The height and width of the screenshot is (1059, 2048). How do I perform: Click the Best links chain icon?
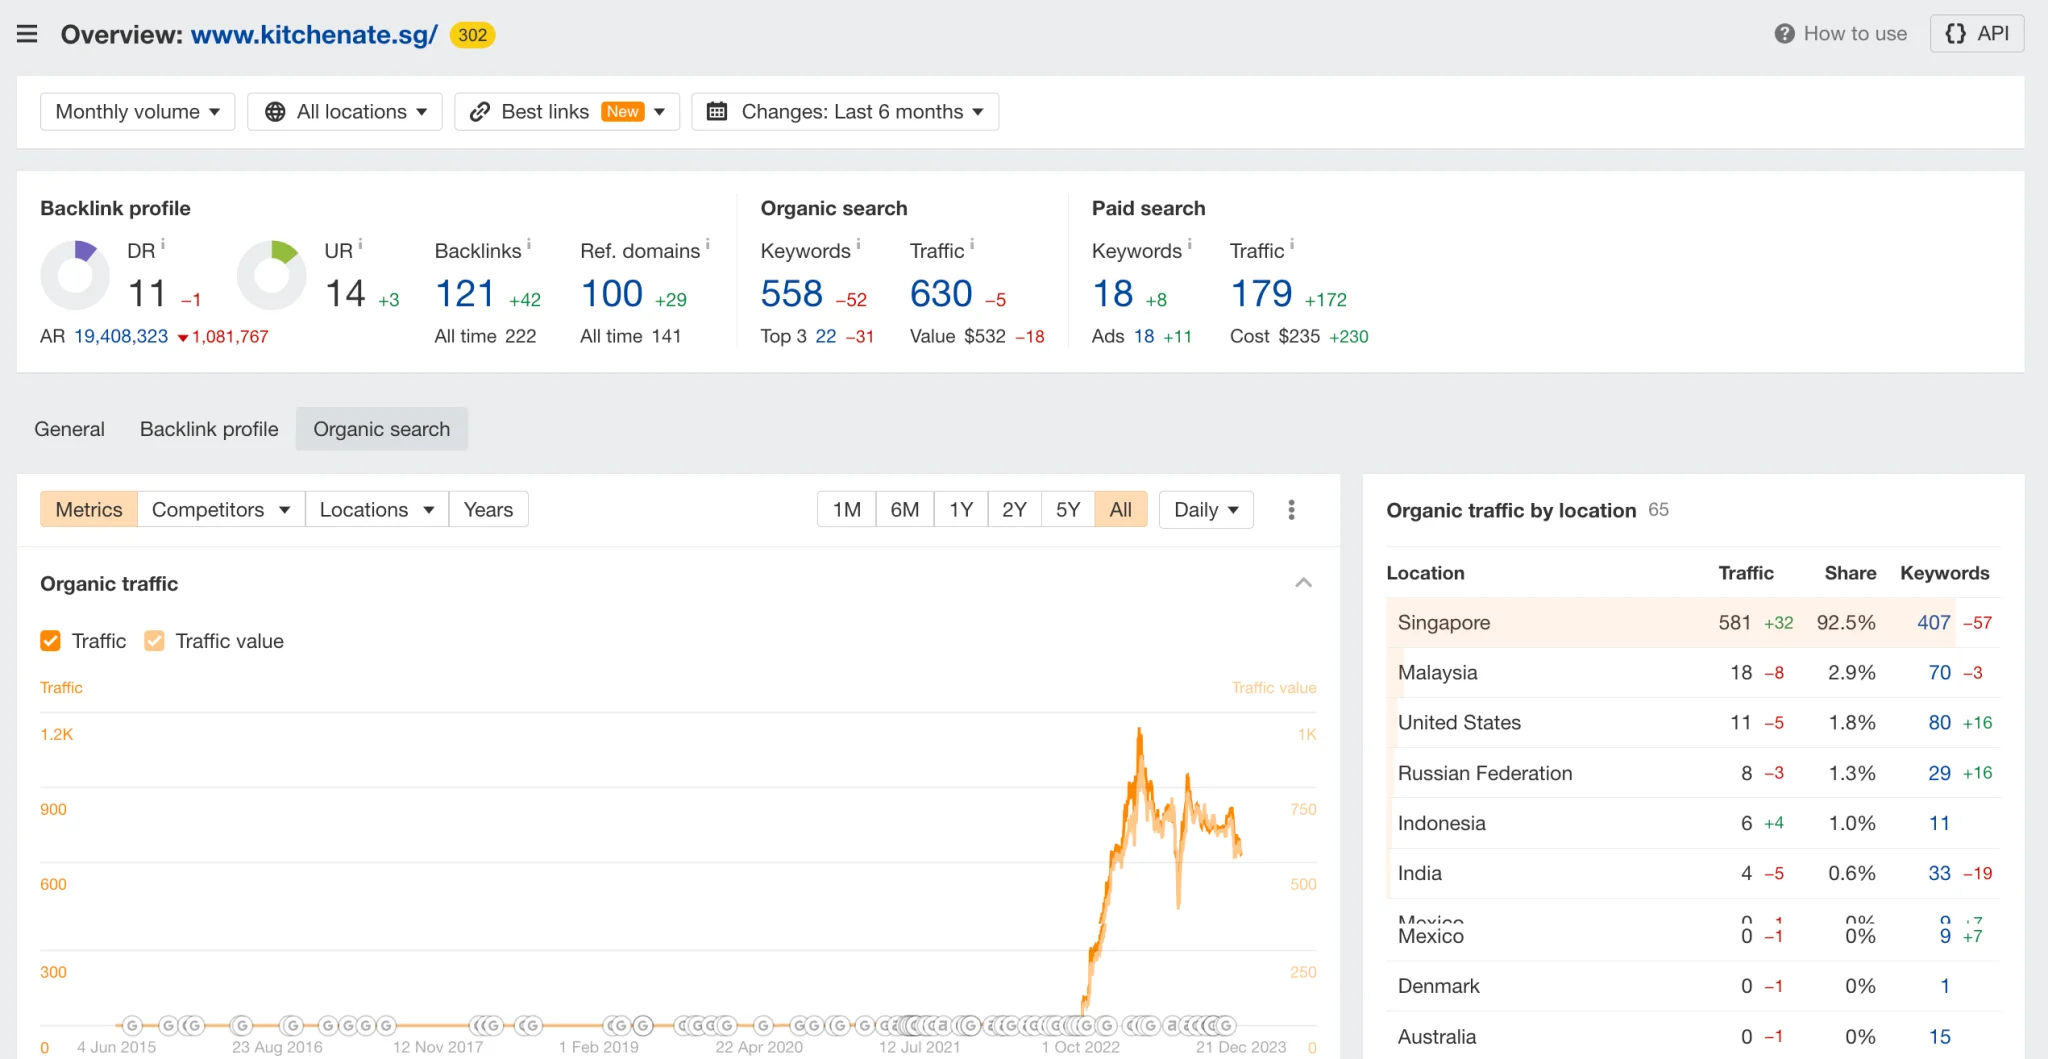tap(480, 112)
